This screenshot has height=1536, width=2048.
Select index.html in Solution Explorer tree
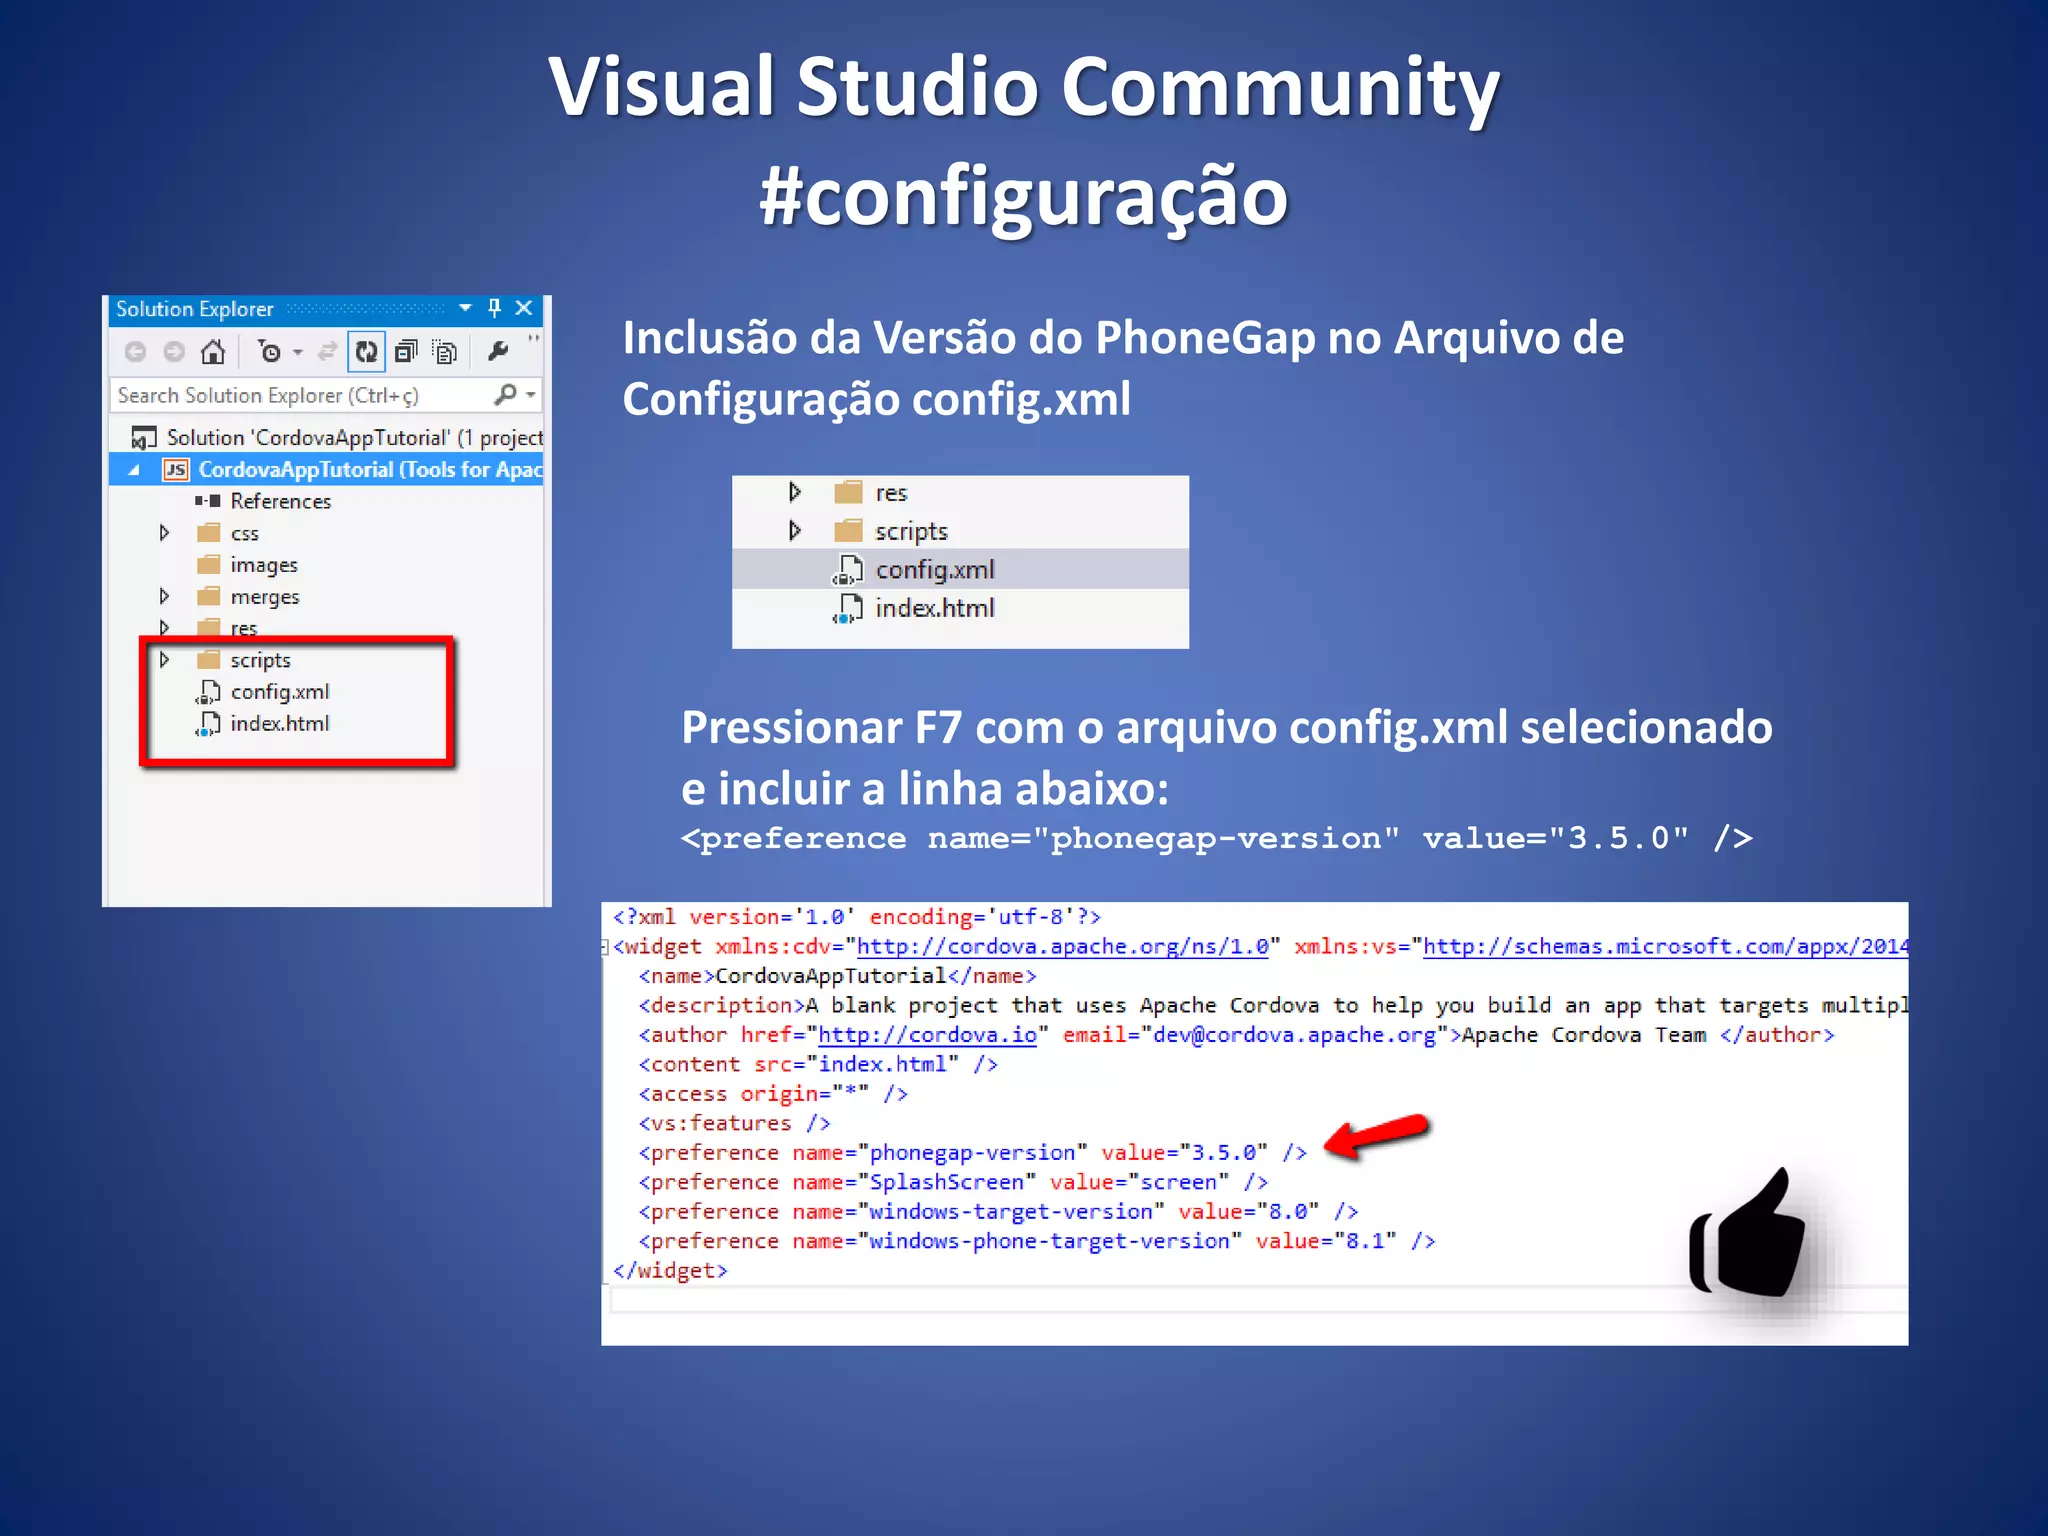(279, 724)
